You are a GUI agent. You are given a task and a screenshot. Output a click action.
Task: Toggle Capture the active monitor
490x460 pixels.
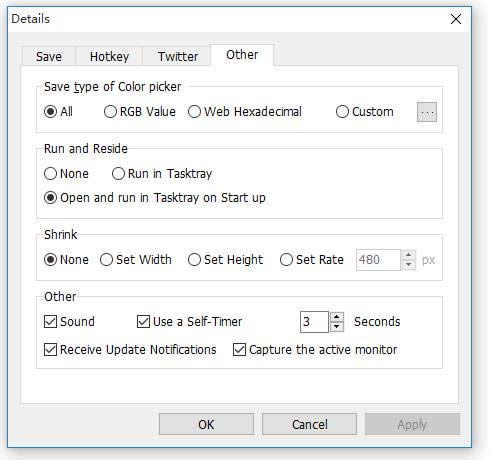(315, 350)
